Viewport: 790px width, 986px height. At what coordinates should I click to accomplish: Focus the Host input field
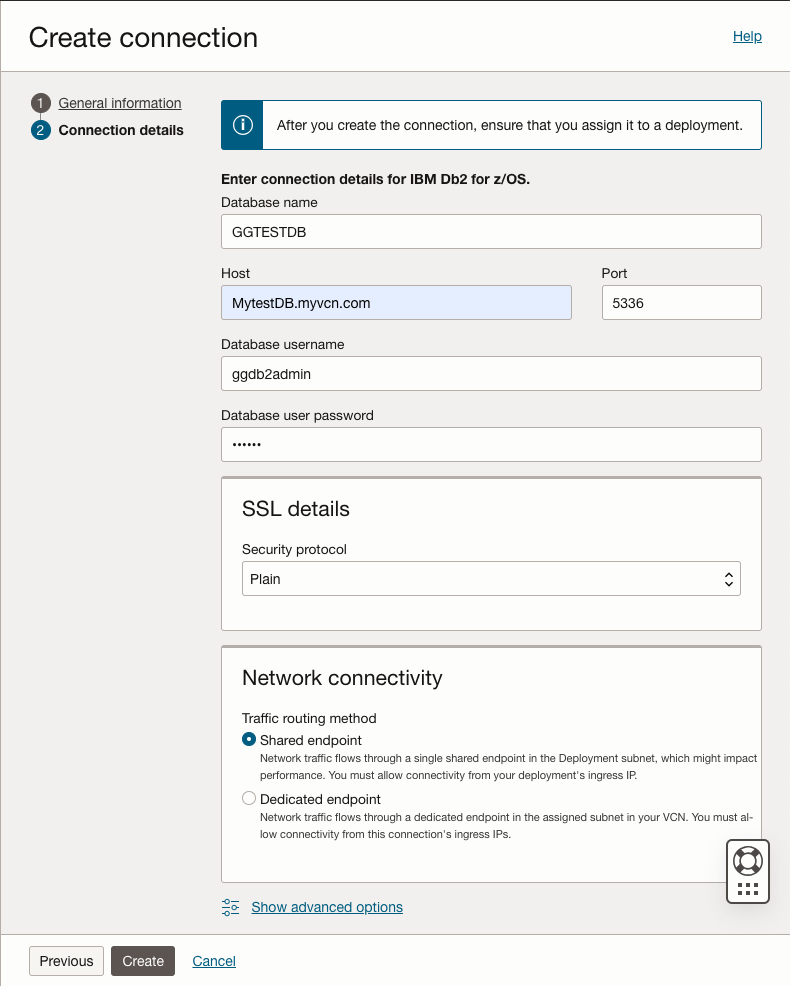tap(396, 302)
